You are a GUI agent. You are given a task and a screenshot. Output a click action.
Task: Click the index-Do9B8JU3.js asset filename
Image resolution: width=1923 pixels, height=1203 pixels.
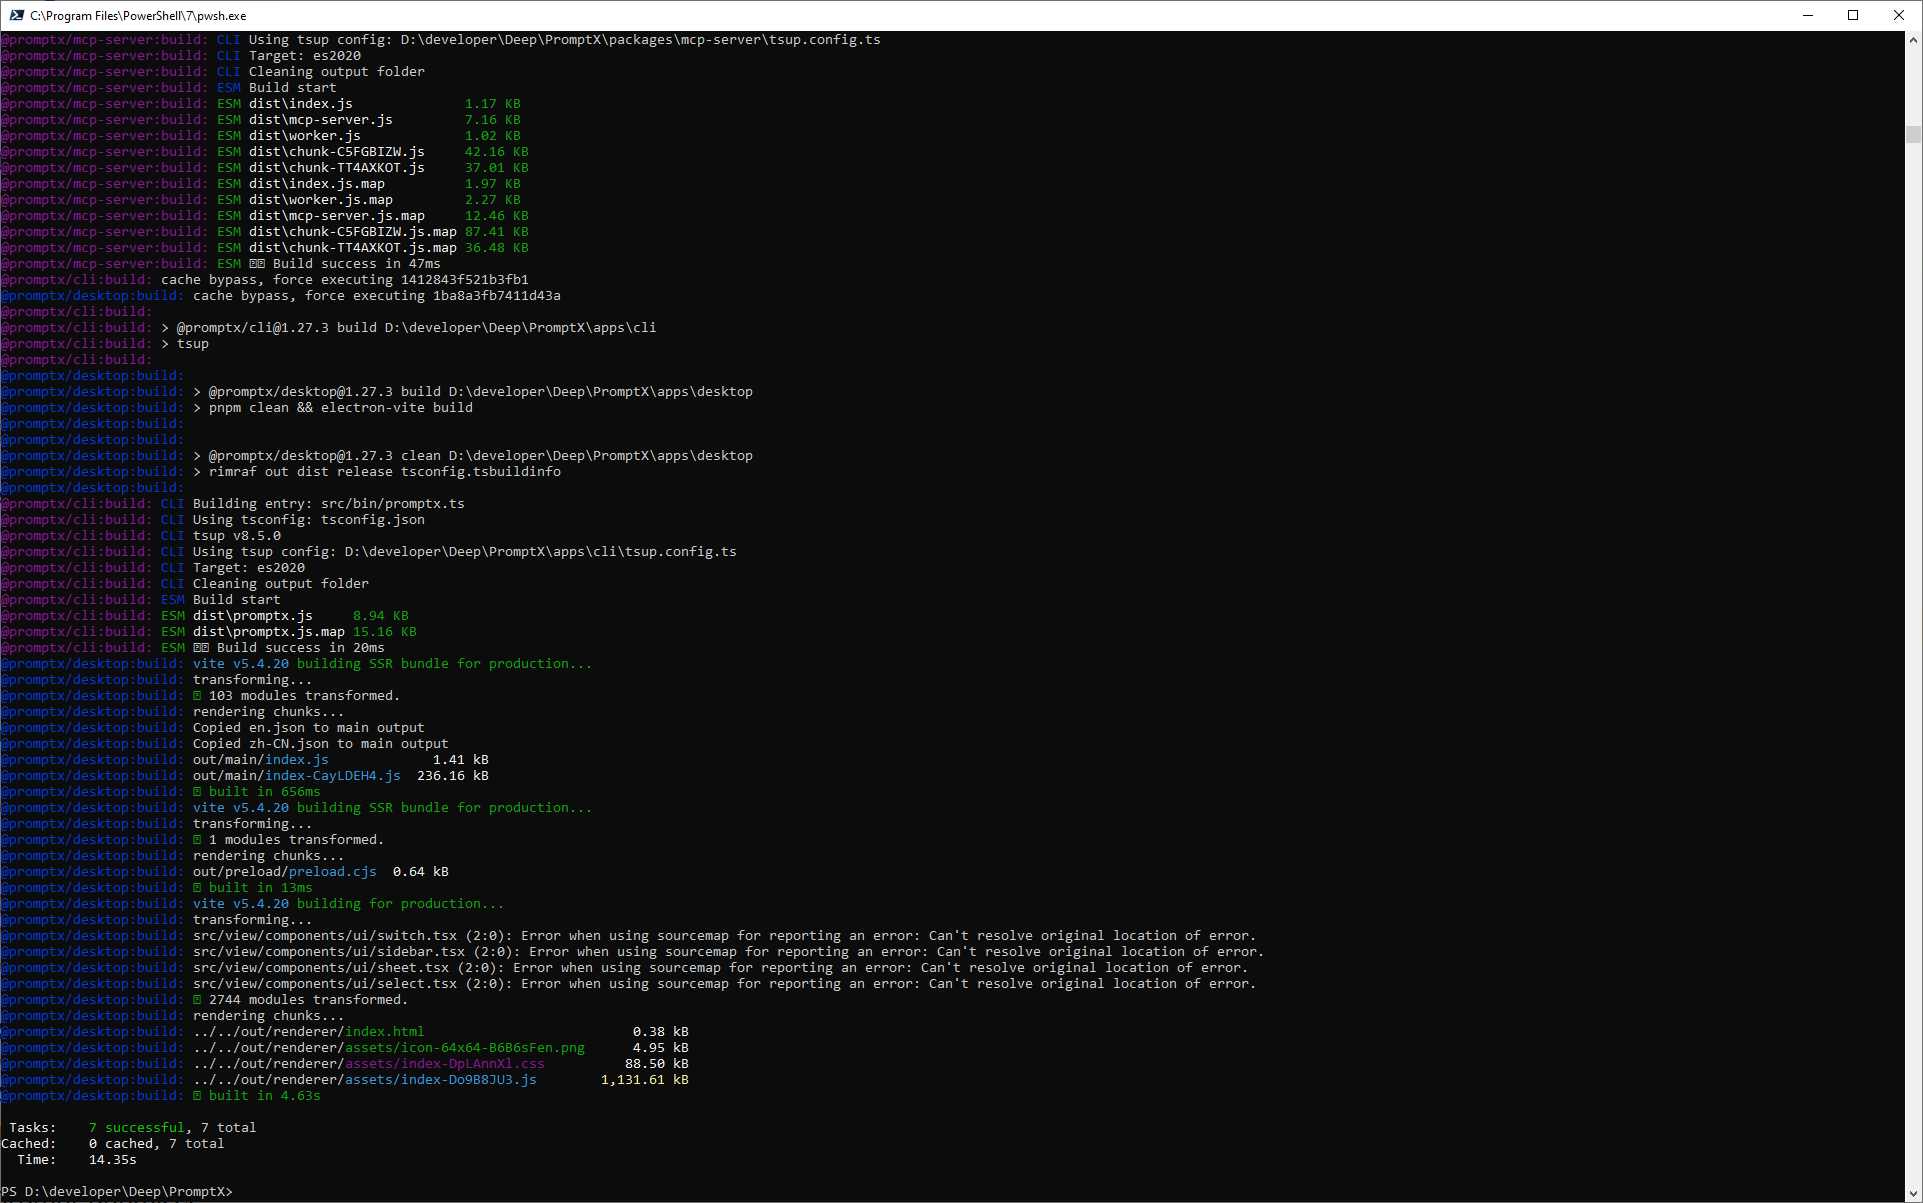tap(468, 1079)
